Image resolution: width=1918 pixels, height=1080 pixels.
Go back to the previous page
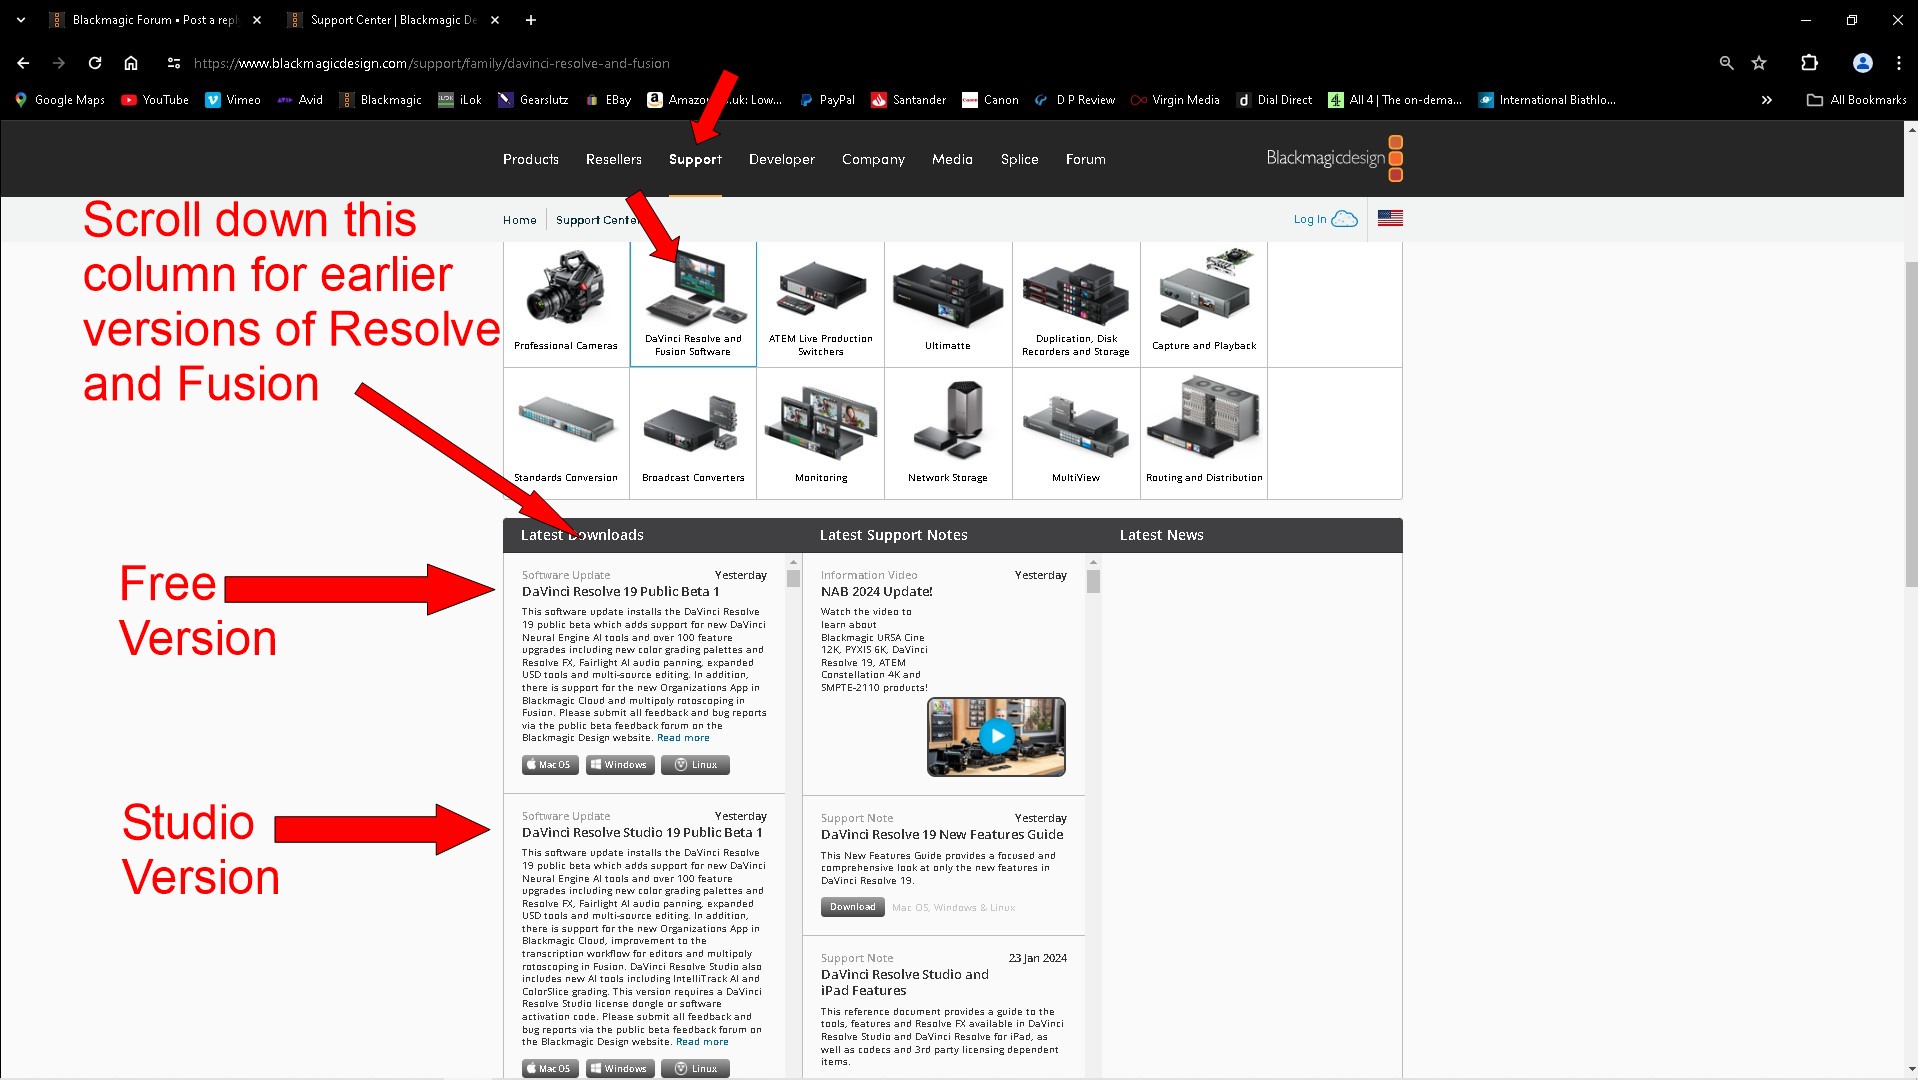coord(22,63)
